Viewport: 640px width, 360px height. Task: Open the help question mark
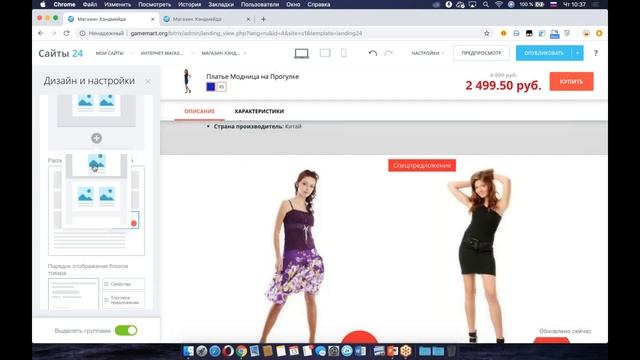[596, 53]
